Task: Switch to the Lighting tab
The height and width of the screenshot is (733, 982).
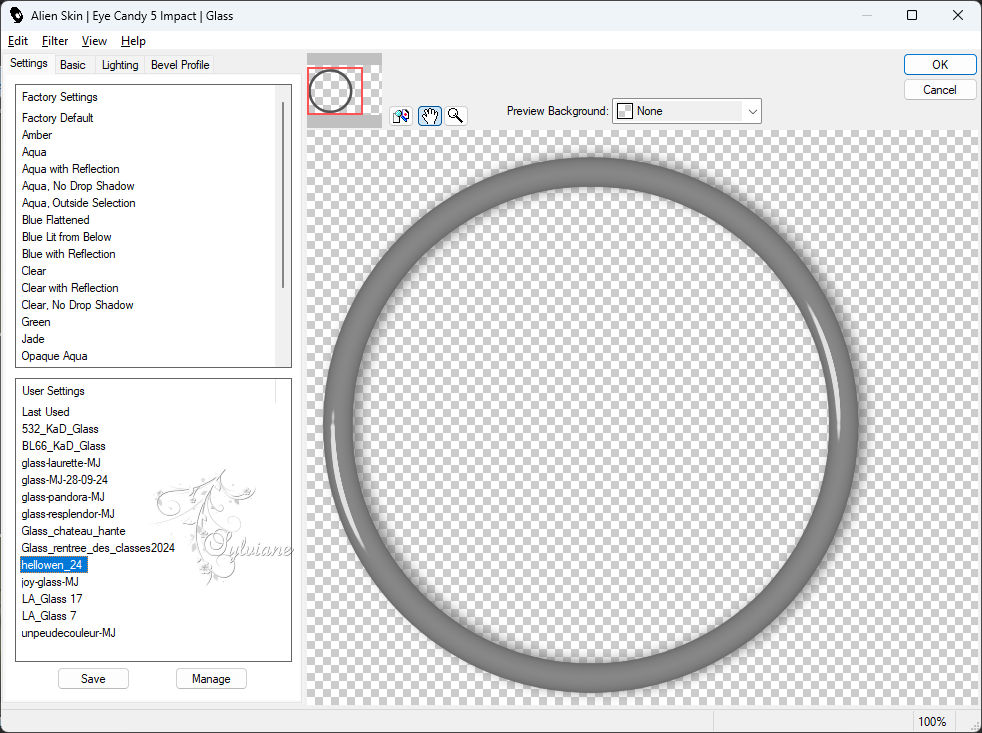Action: click(120, 65)
